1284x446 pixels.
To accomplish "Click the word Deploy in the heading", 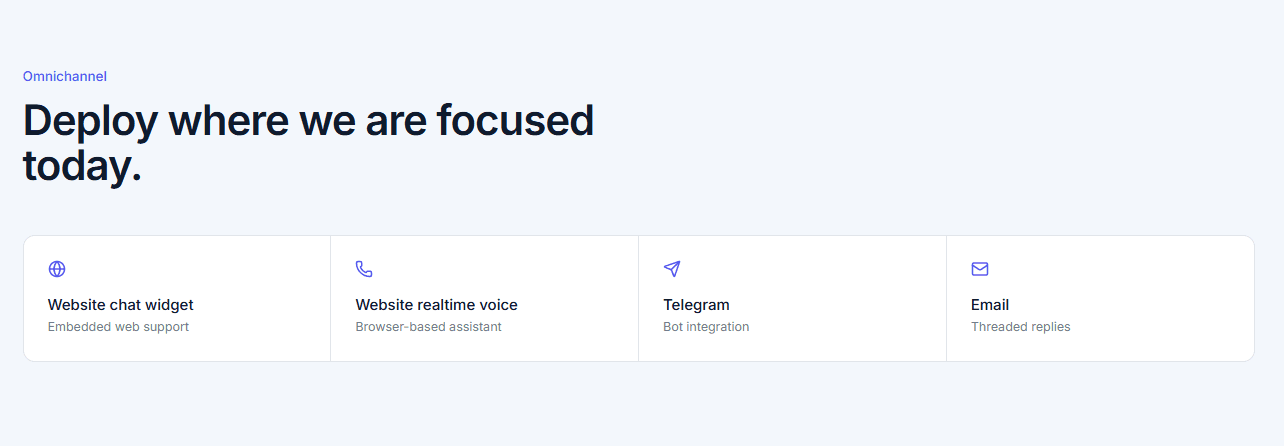I will point(91,121).
